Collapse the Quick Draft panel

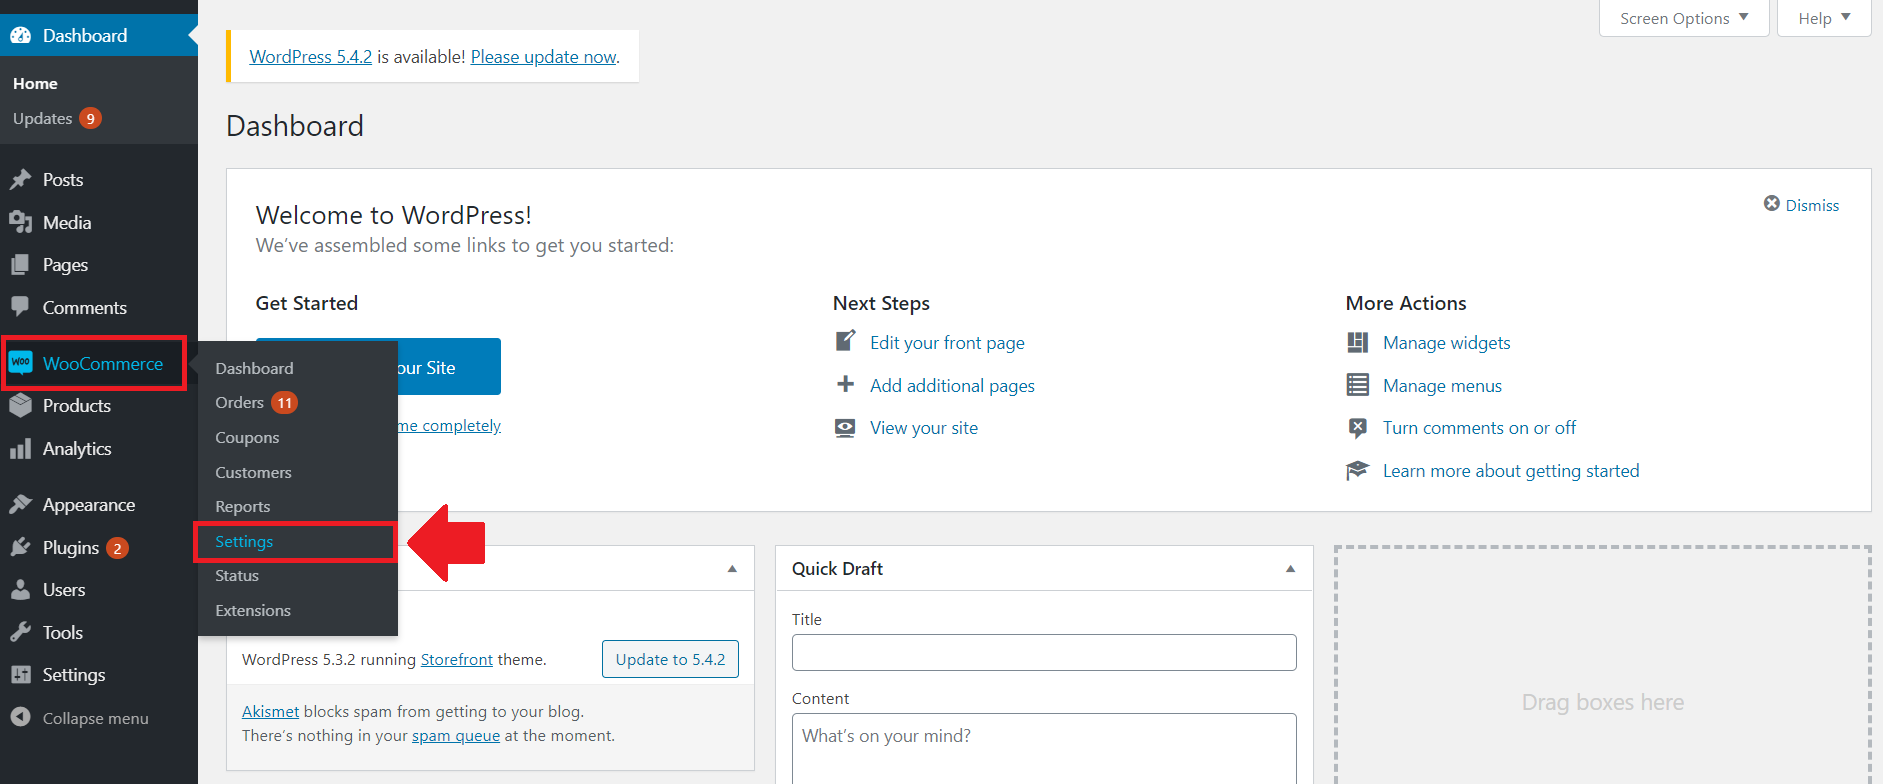click(1290, 569)
